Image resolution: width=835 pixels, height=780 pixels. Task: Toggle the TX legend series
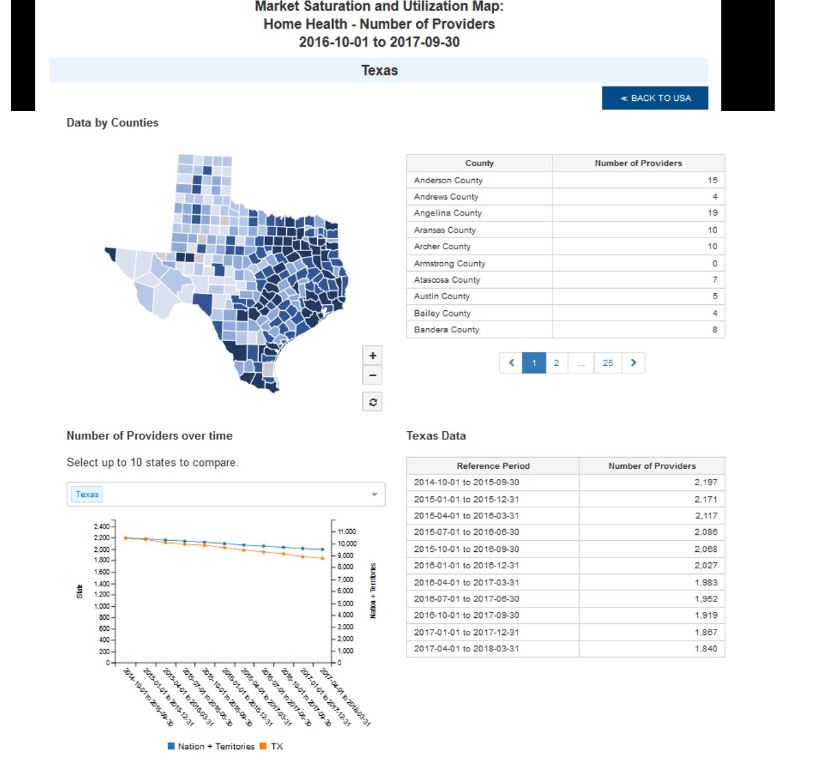tap(270, 746)
